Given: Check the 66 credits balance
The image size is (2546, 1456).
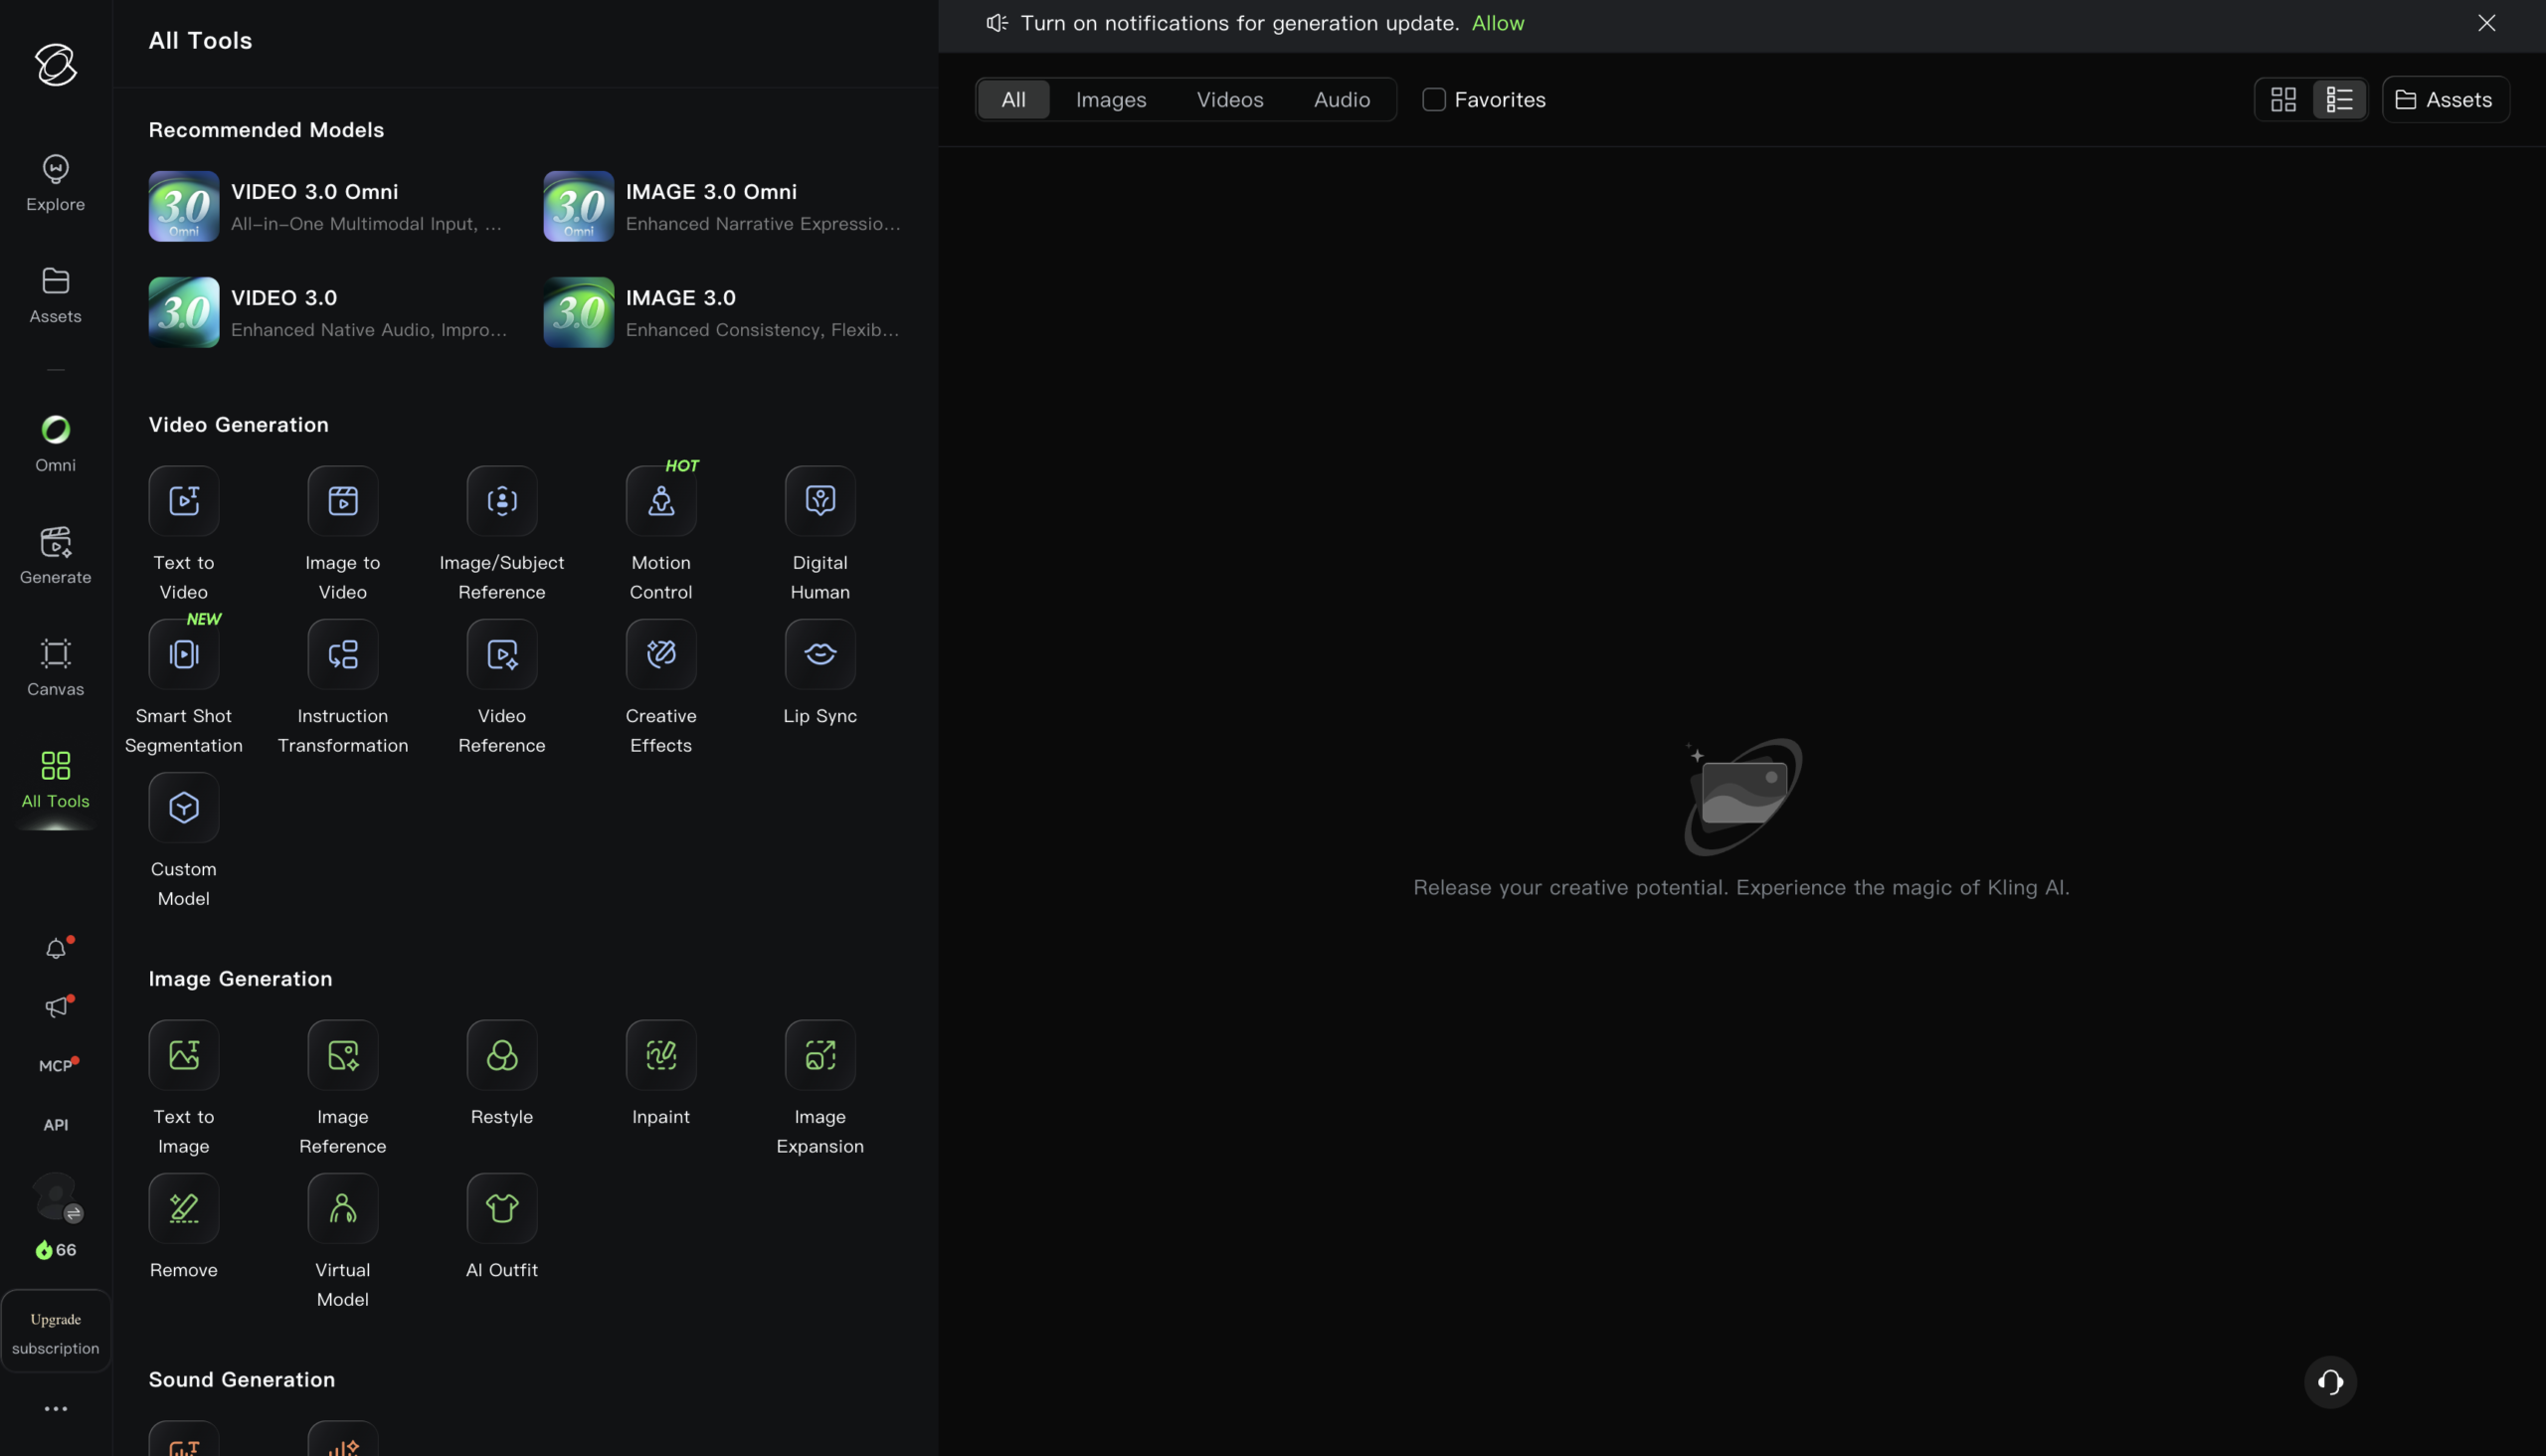Looking at the screenshot, I should pos(56,1250).
